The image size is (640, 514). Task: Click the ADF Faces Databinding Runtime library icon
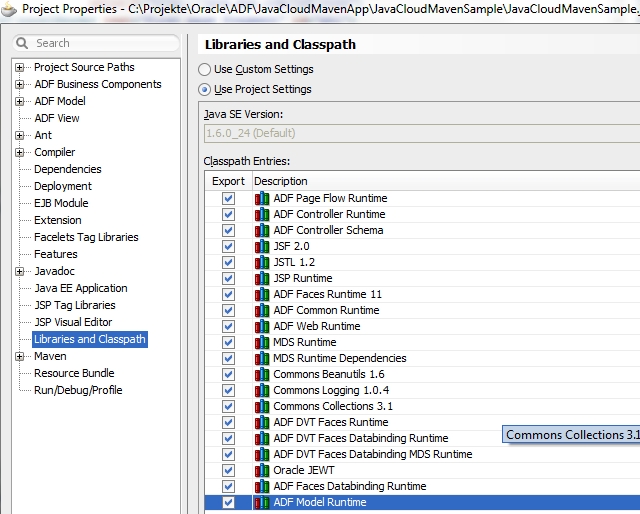(x=262, y=486)
